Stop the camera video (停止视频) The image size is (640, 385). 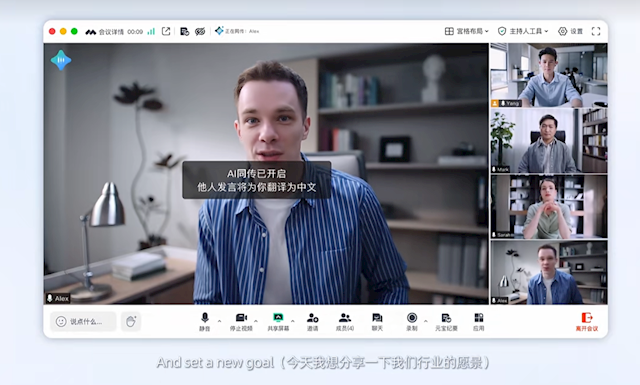(241, 322)
